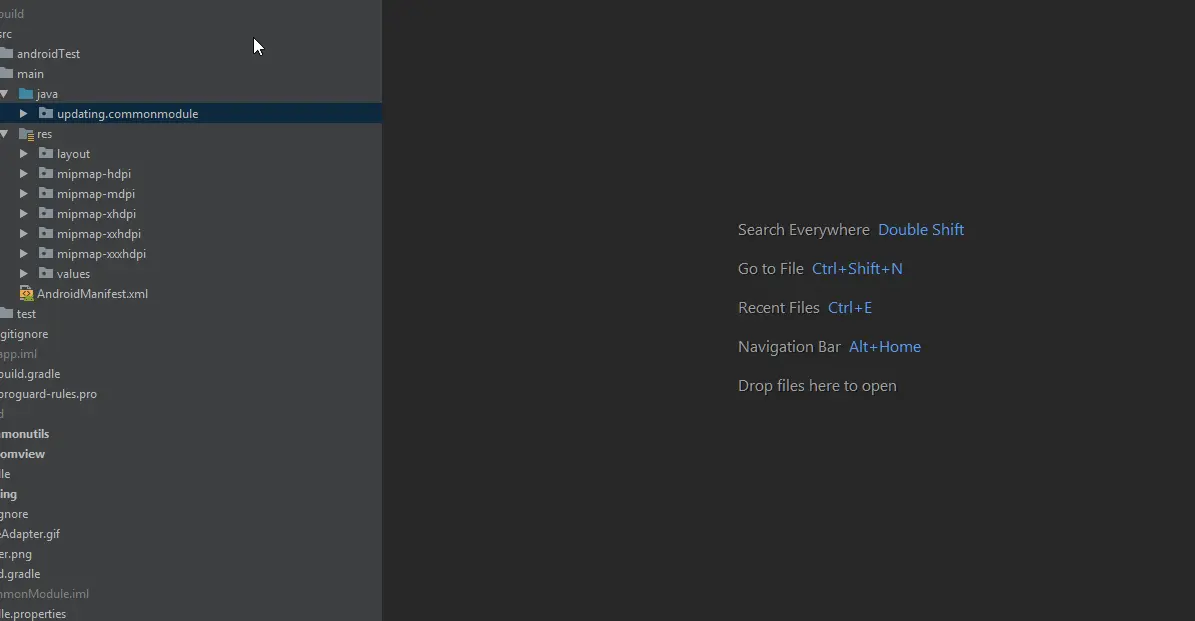The height and width of the screenshot is (621, 1195).
Task: Select the androidTest folder
Action: 48,54
